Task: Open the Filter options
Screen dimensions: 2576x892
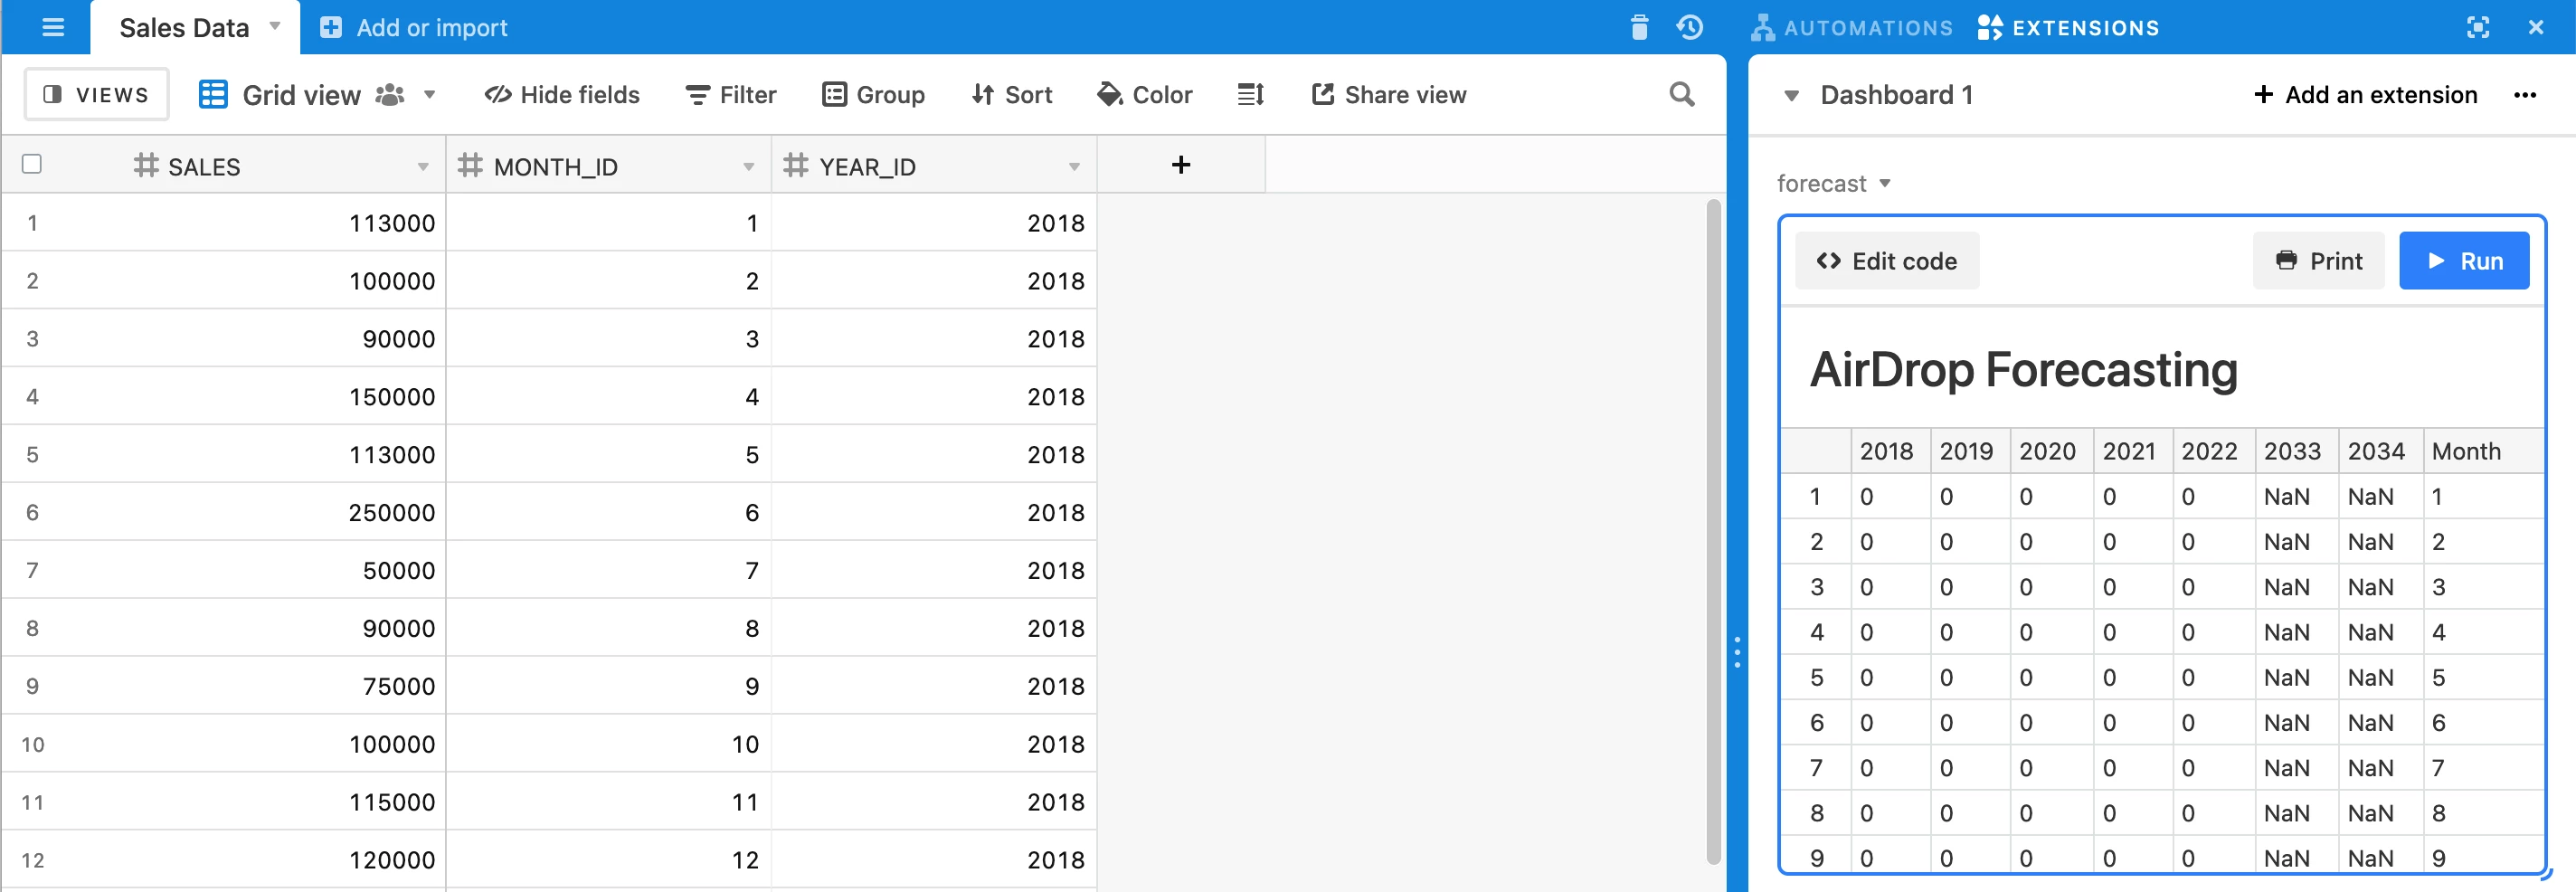Action: point(730,95)
